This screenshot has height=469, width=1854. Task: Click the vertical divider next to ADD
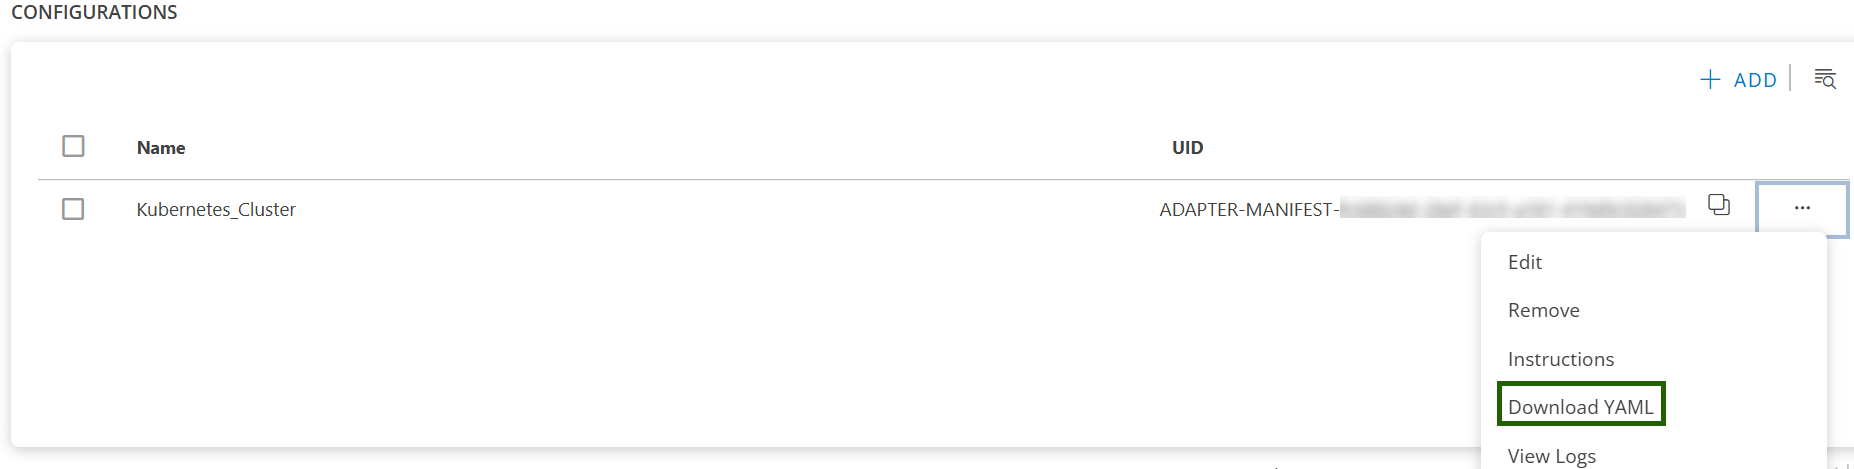pyautogui.click(x=1790, y=78)
